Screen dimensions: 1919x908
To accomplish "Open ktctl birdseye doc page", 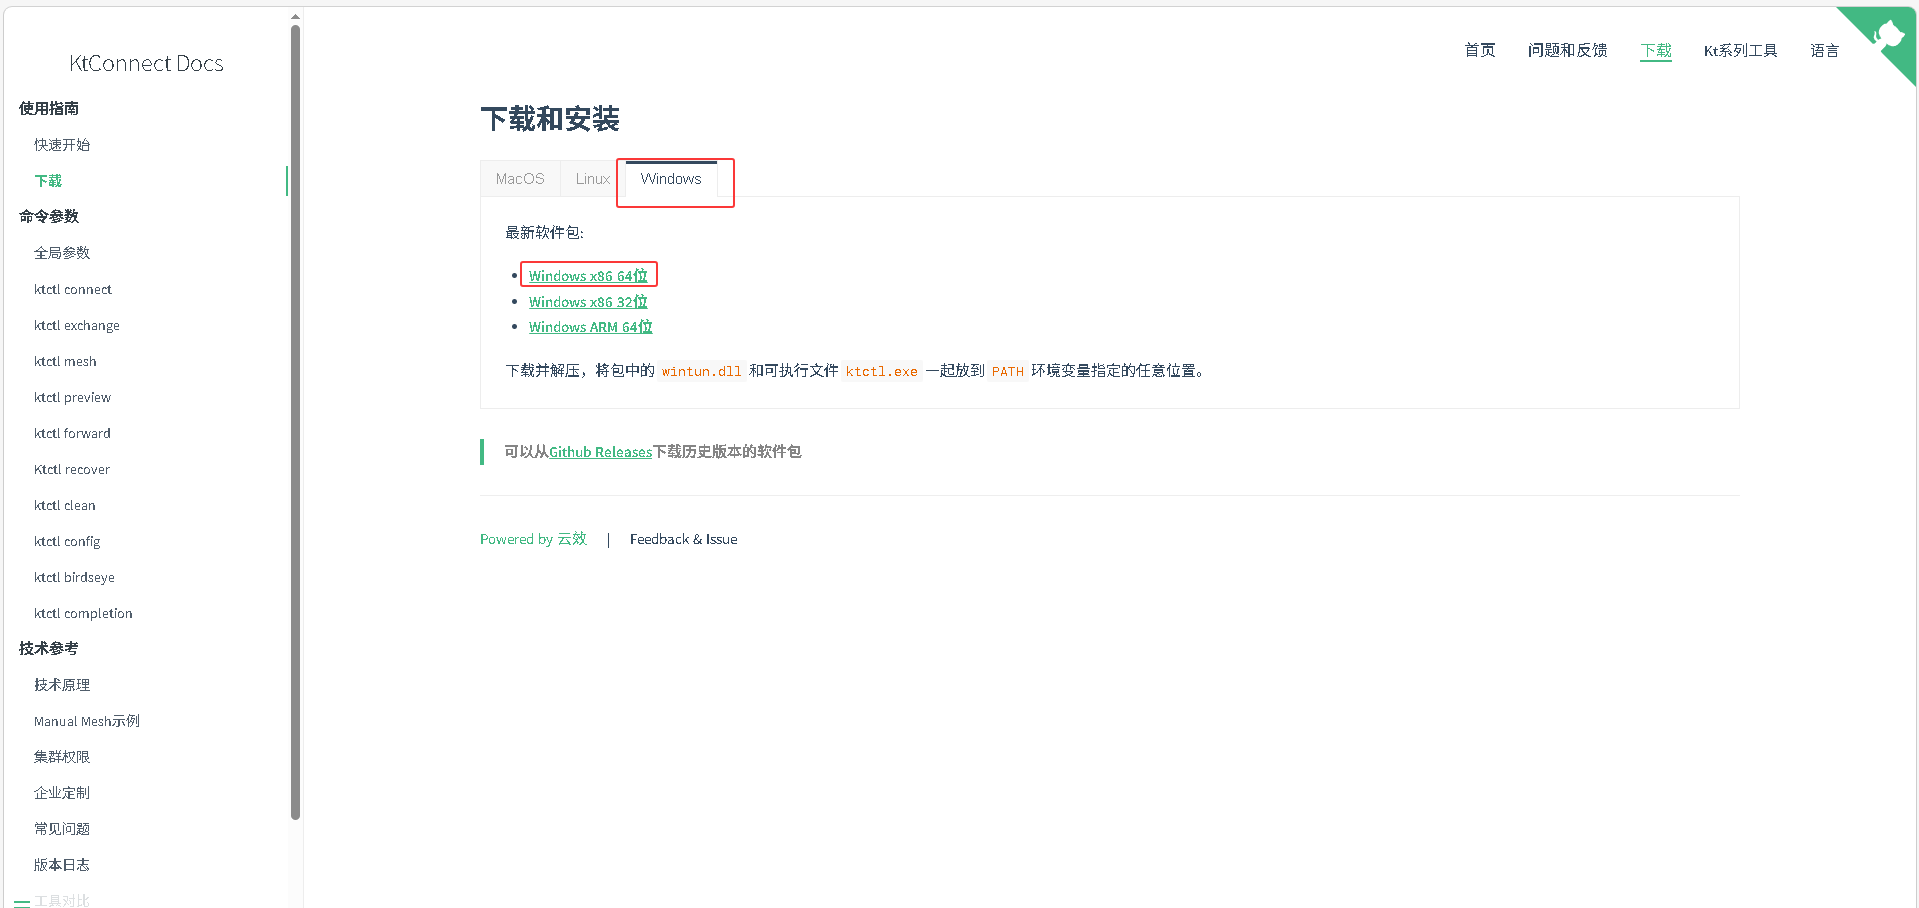I will pyautogui.click(x=74, y=577).
